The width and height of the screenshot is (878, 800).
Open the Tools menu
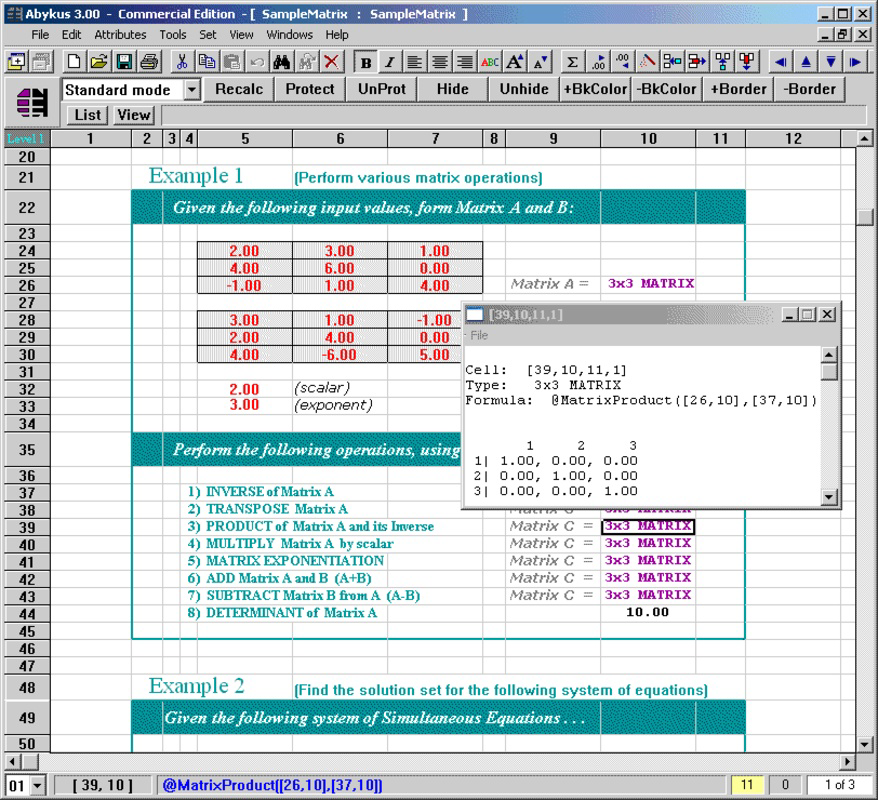(x=172, y=35)
